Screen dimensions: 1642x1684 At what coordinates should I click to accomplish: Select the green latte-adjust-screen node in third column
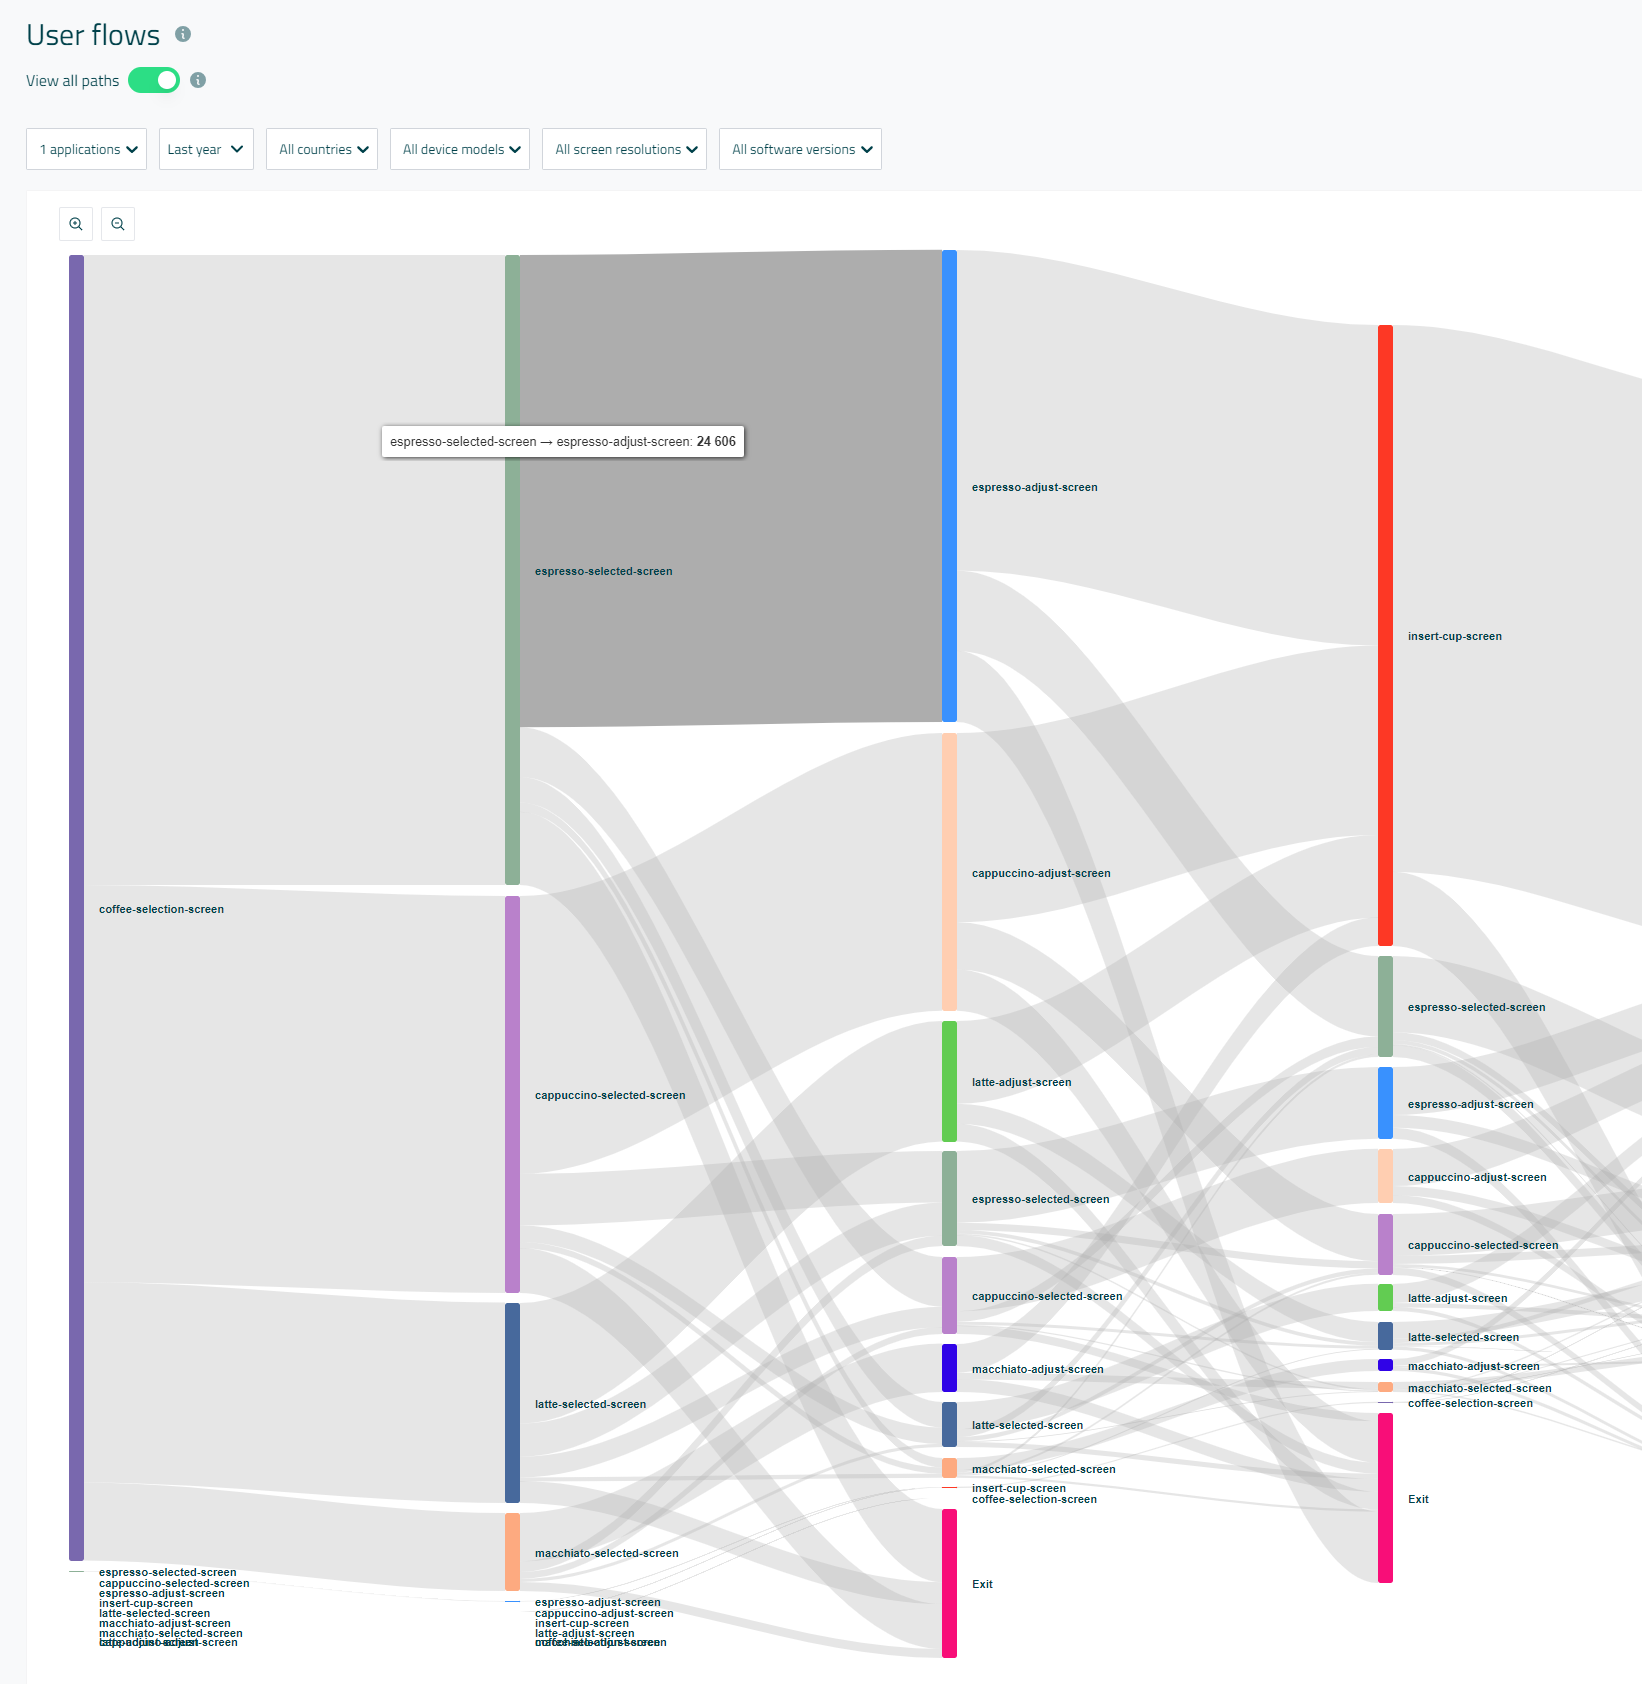[x=949, y=1081]
